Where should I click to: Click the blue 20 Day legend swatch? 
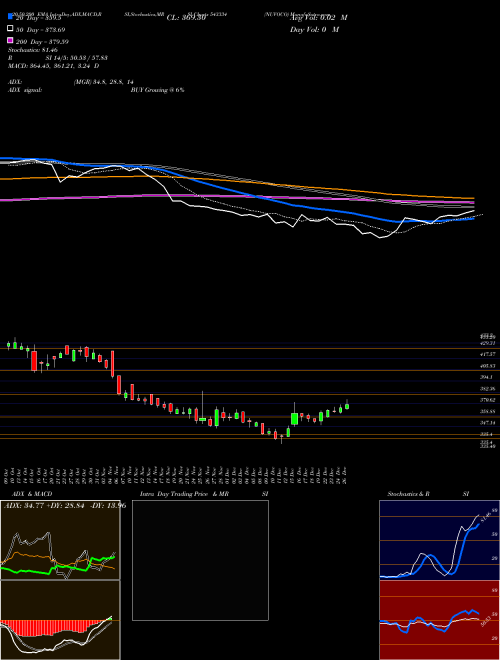pyautogui.click(x=10, y=16)
